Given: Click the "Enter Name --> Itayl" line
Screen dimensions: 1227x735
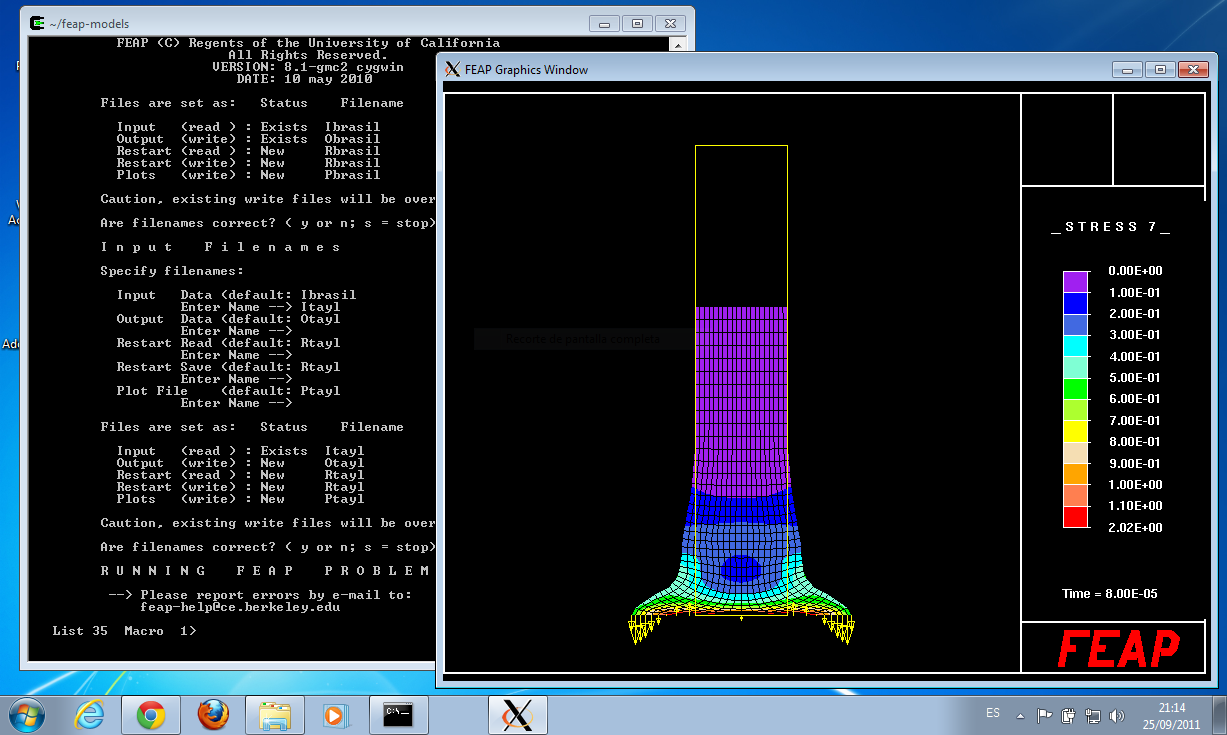Looking at the screenshot, I should pyautogui.click(x=260, y=307).
